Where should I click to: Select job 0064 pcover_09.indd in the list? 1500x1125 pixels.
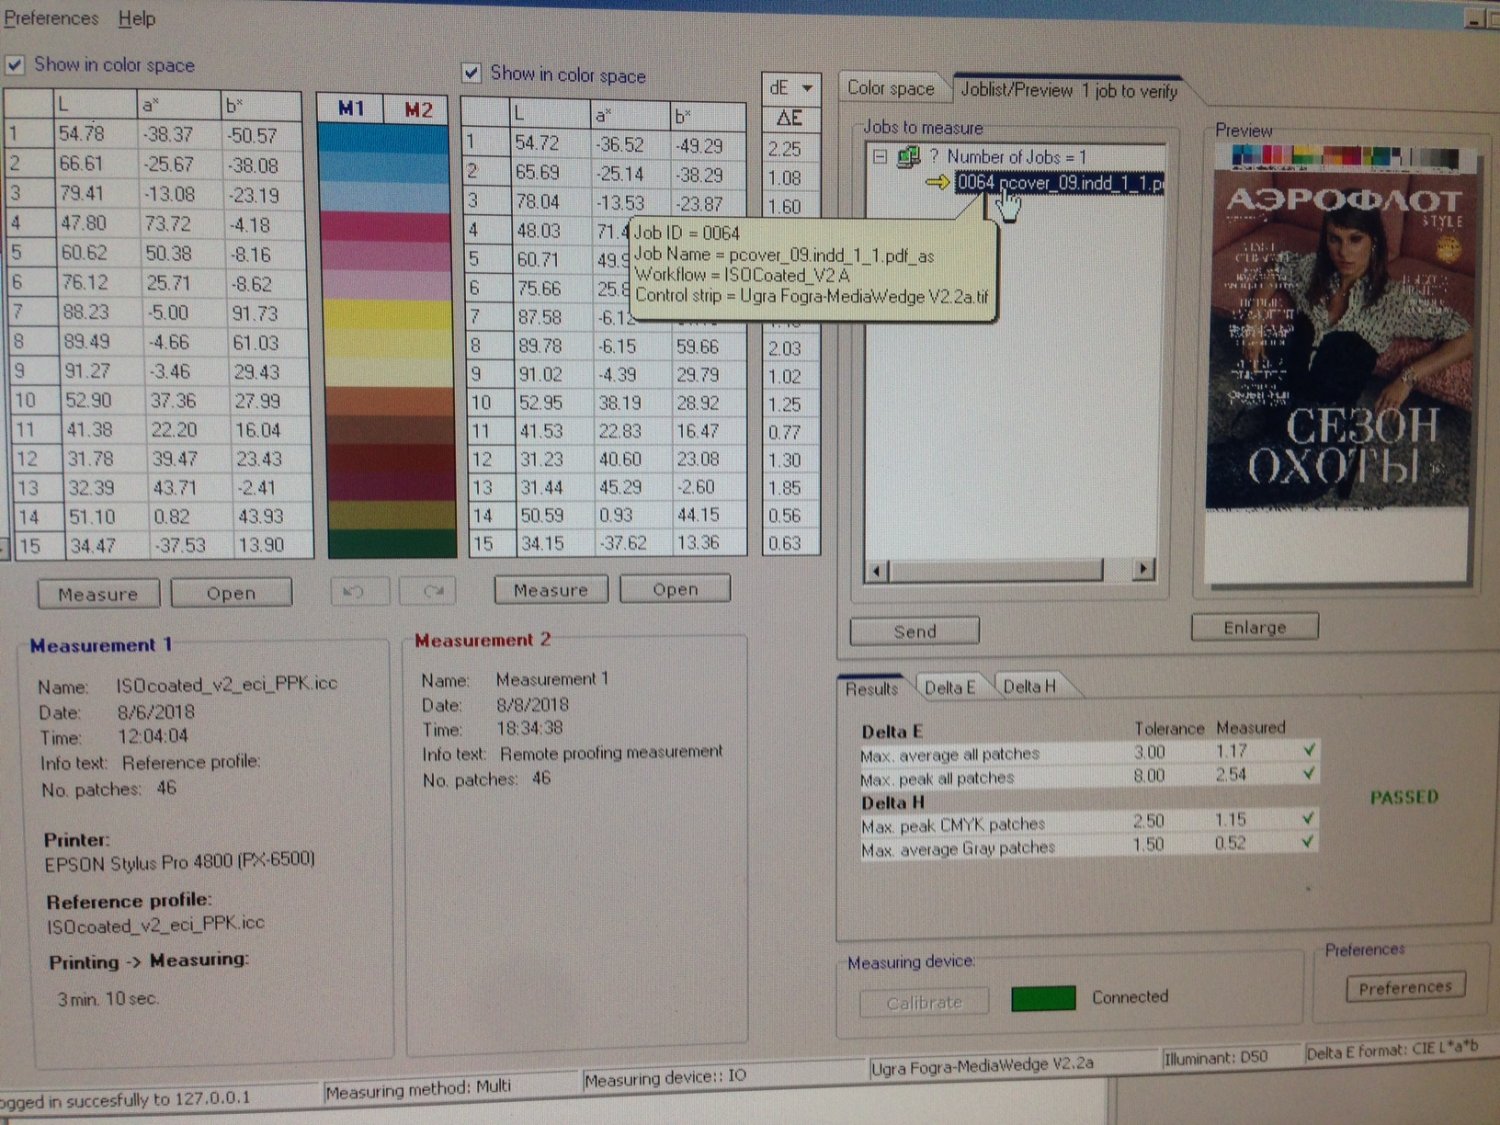pos(1059,183)
